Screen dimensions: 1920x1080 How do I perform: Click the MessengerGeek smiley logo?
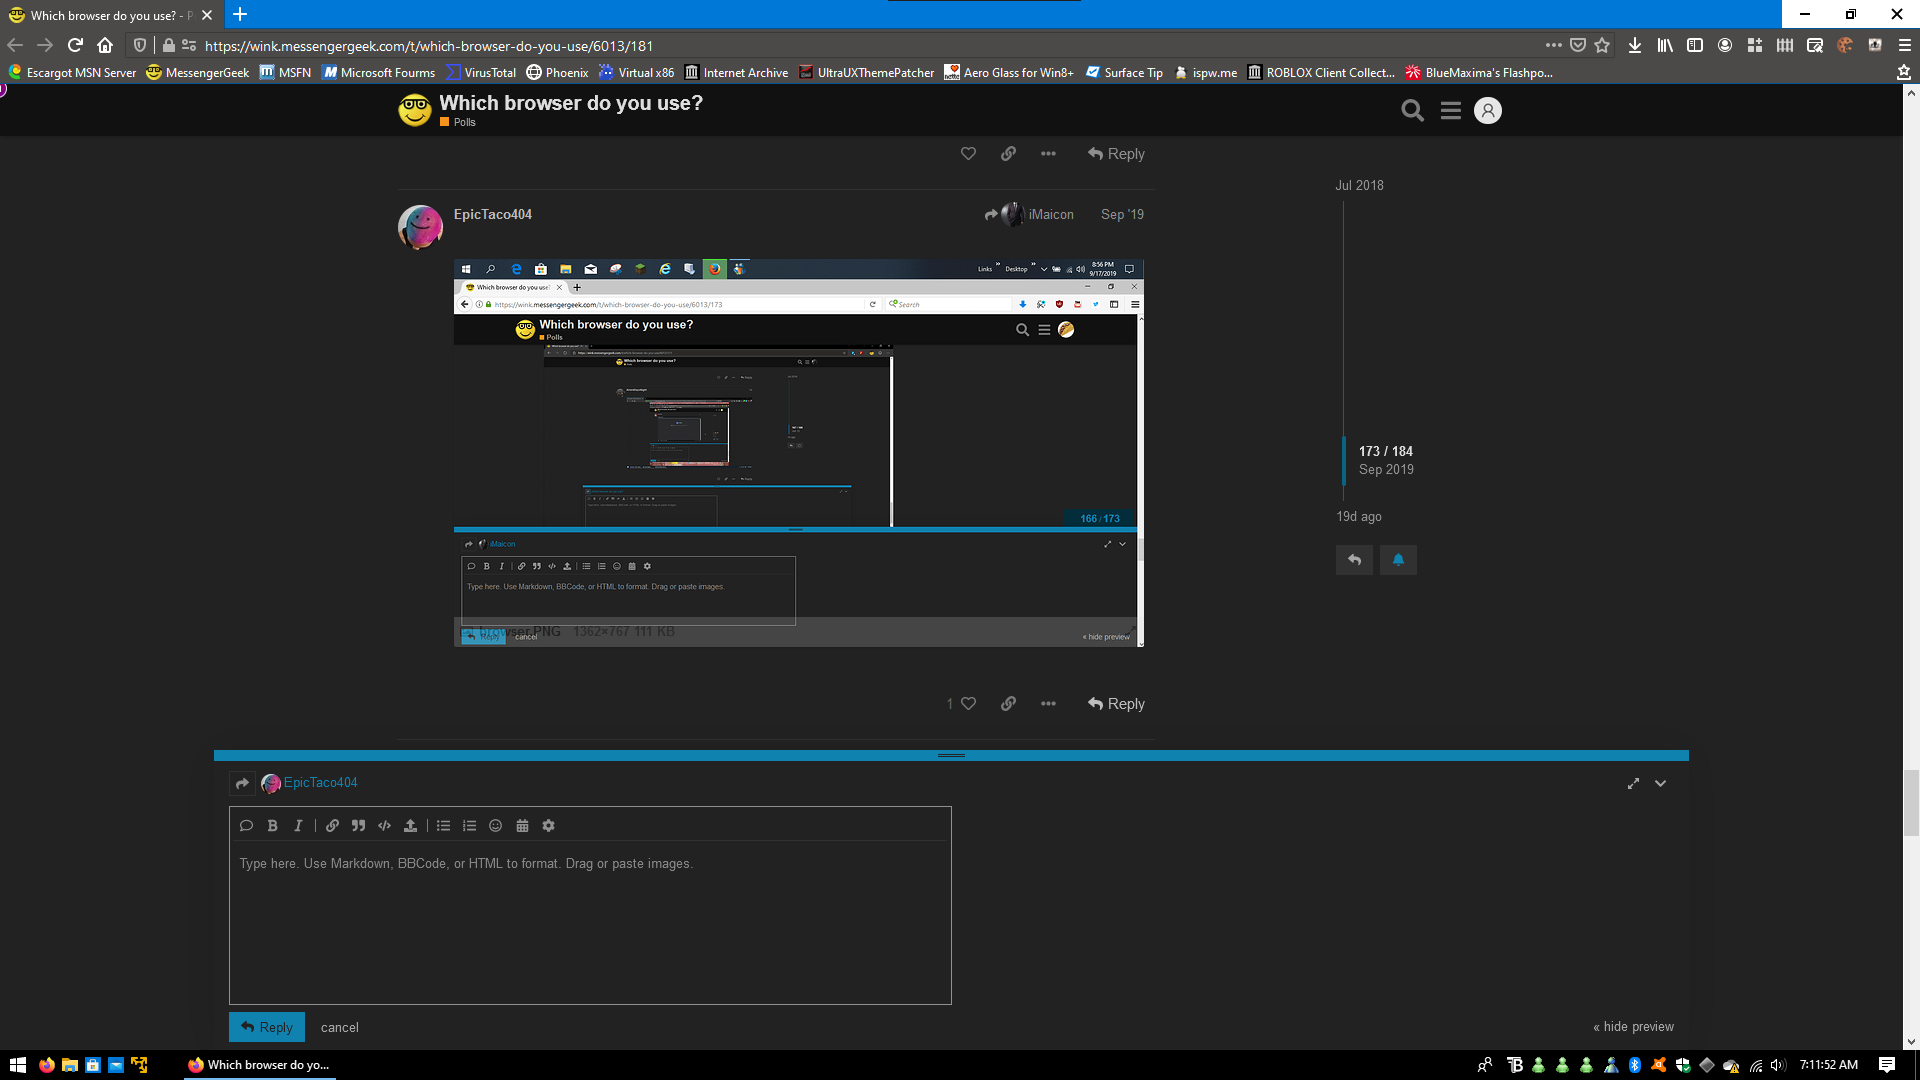tap(415, 110)
